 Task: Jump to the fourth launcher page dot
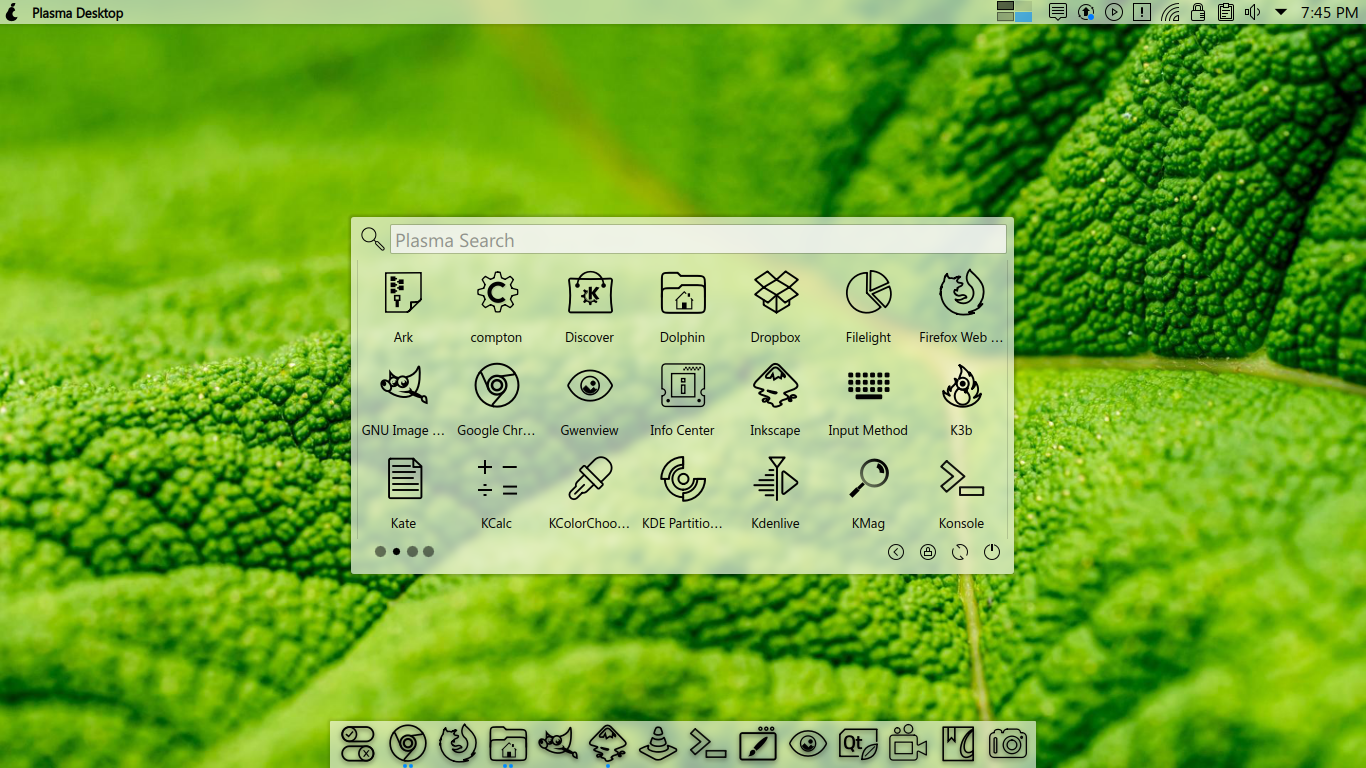(x=428, y=551)
